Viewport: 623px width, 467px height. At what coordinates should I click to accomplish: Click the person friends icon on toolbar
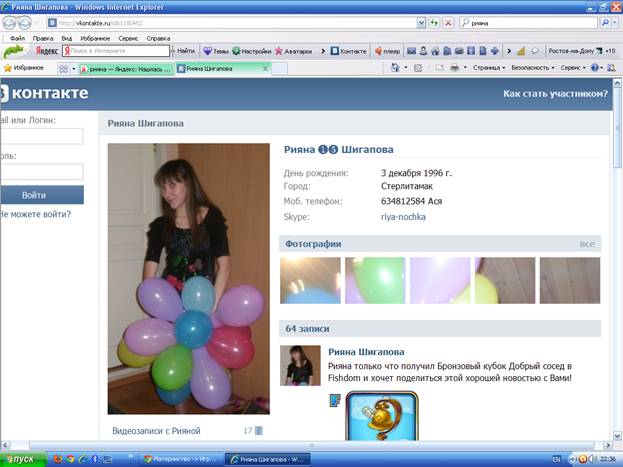(x=423, y=51)
